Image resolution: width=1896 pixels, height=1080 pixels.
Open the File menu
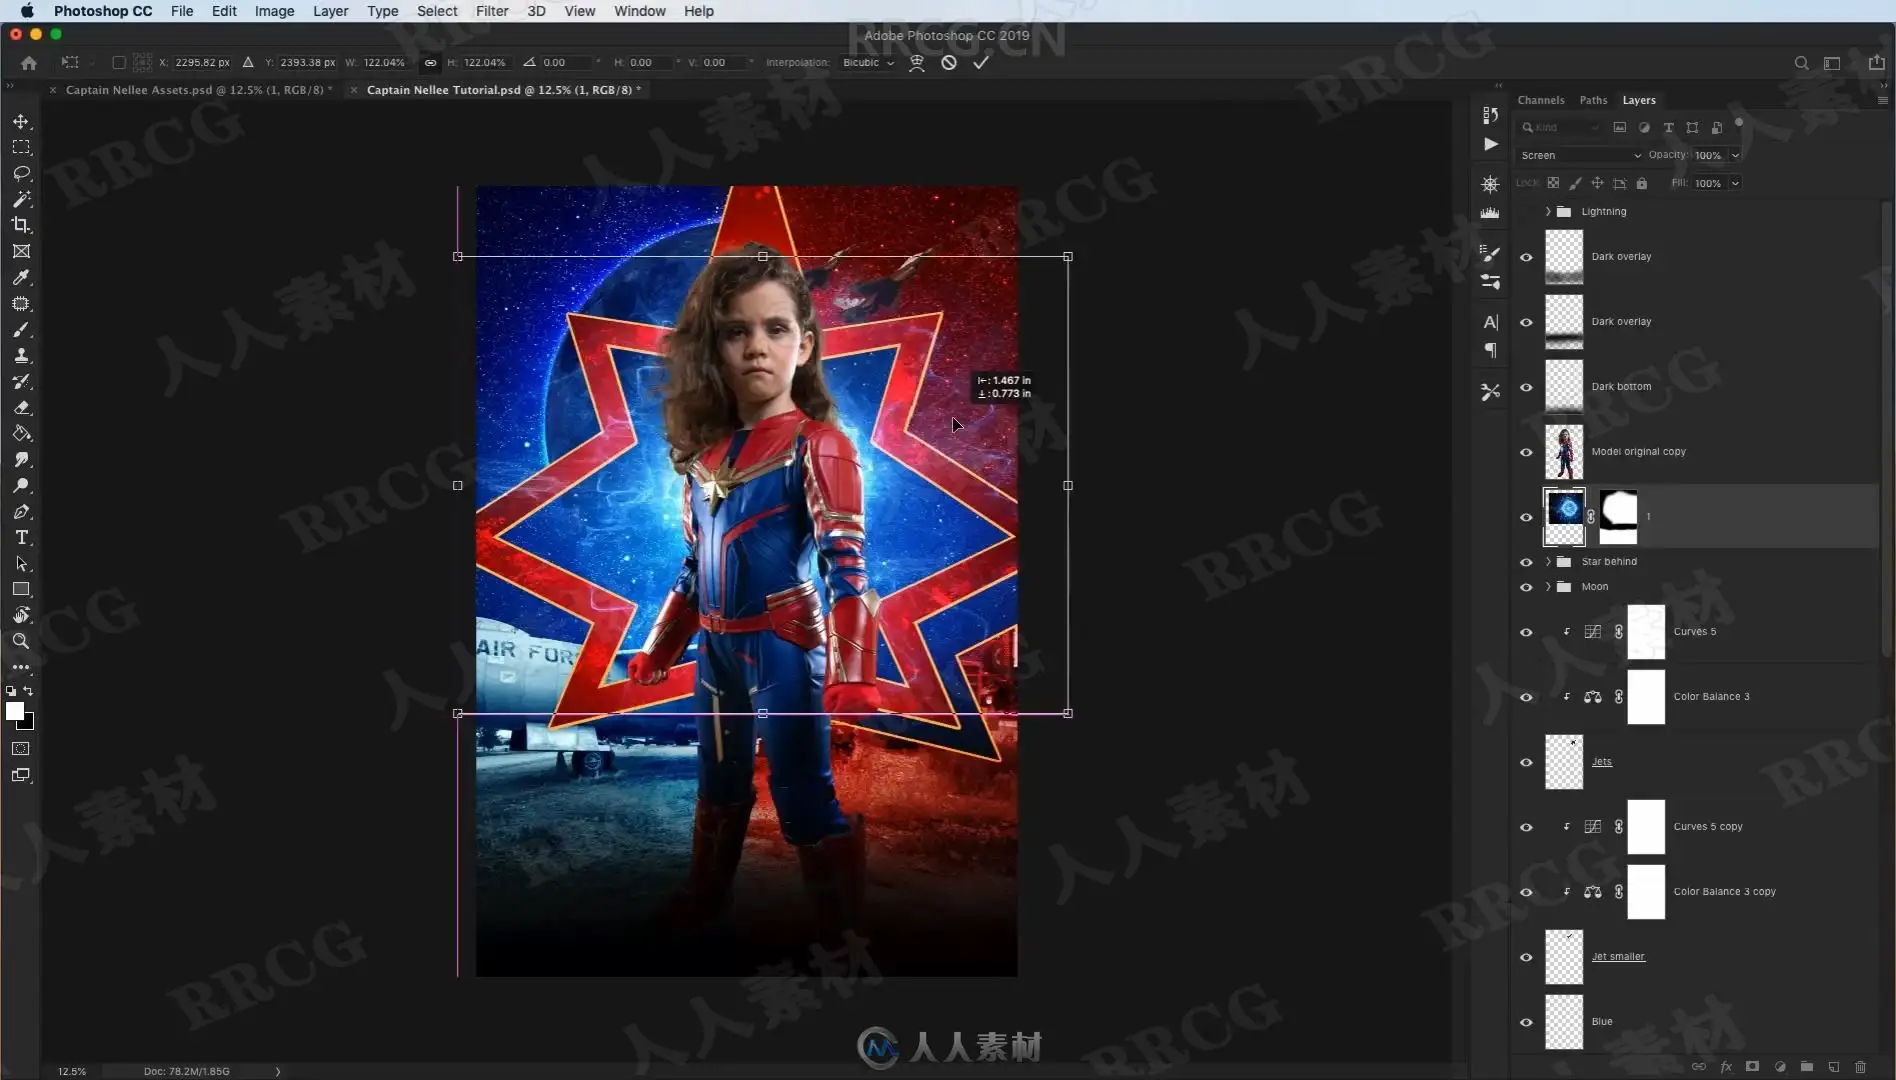point(182,11)
